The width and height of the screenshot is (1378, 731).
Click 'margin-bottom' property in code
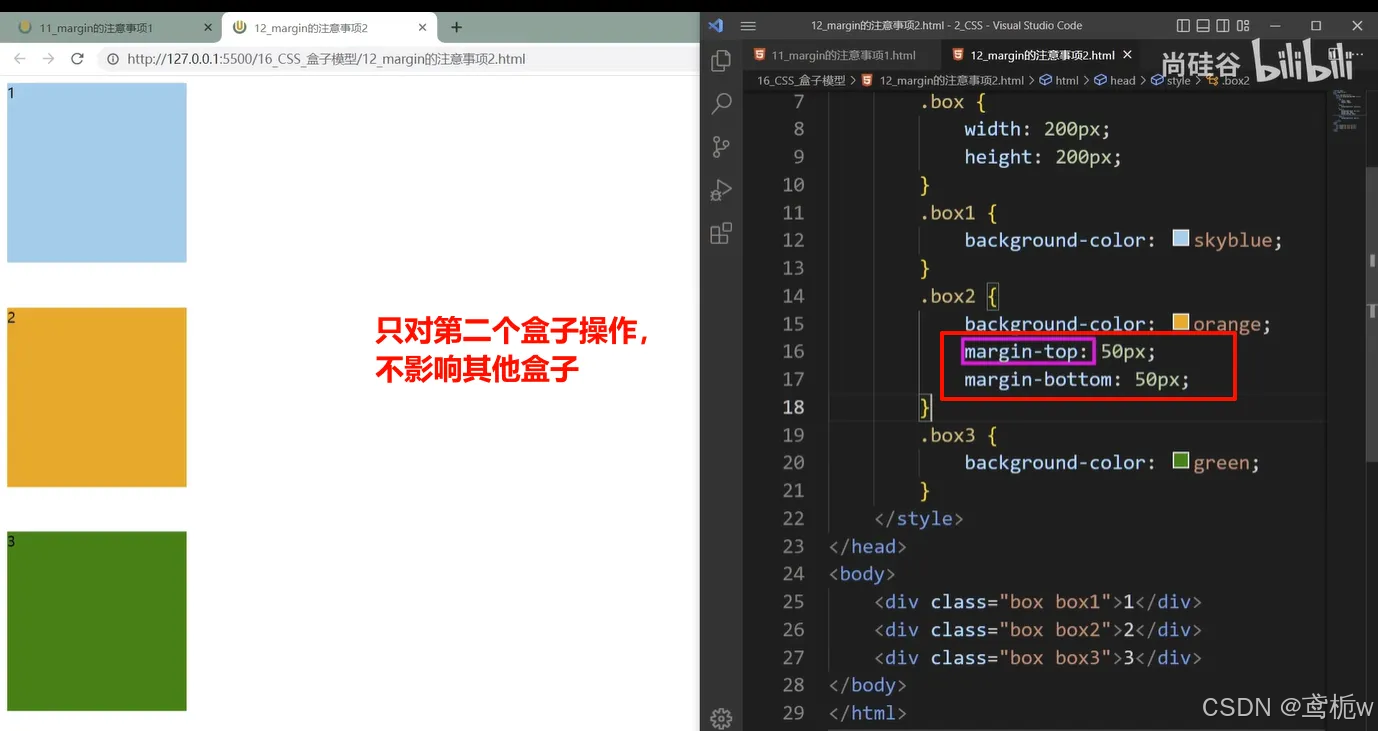click(x=1038, y=380)
